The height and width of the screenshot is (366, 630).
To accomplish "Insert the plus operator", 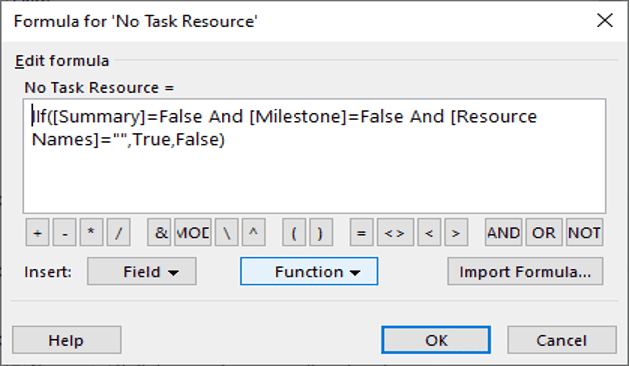I will 37,232.
